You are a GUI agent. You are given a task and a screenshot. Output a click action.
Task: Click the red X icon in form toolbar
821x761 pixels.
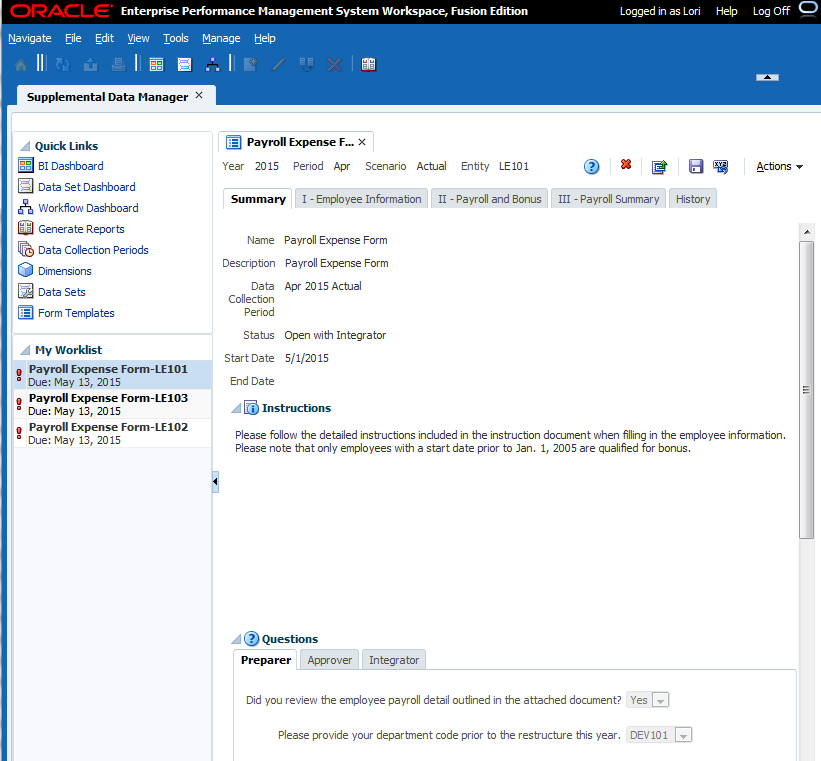[626, 166]
